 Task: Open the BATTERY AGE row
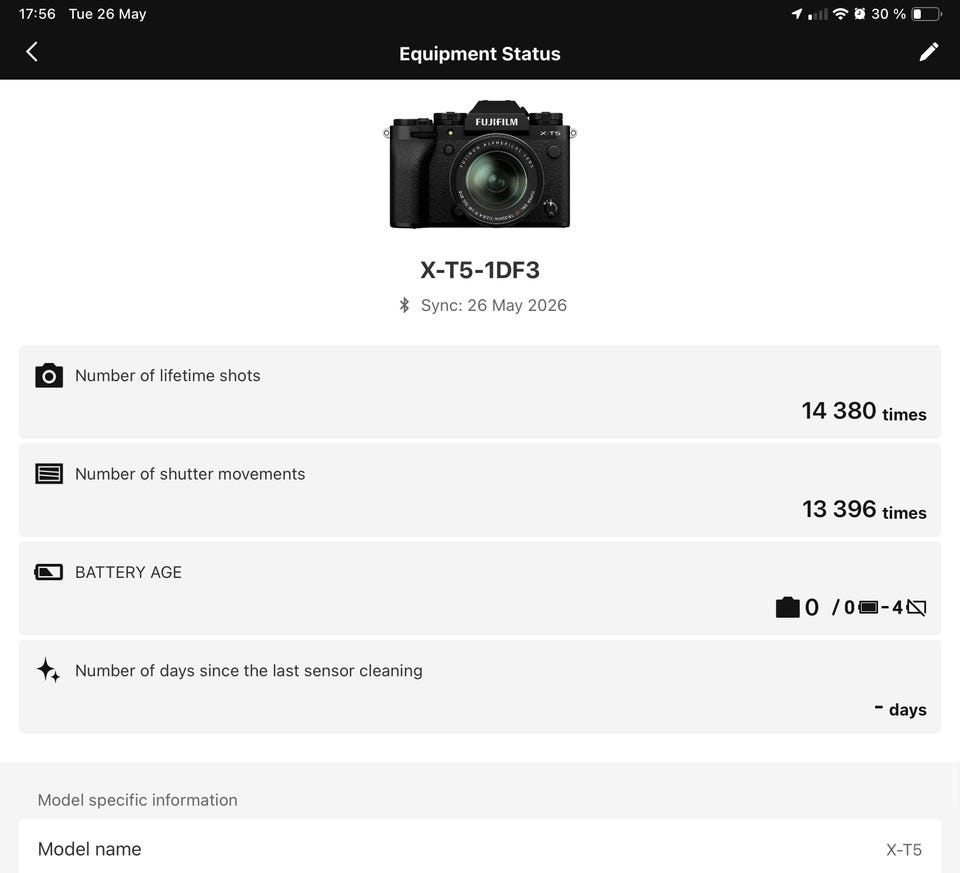pyautogui.click(x=479, y=588)
